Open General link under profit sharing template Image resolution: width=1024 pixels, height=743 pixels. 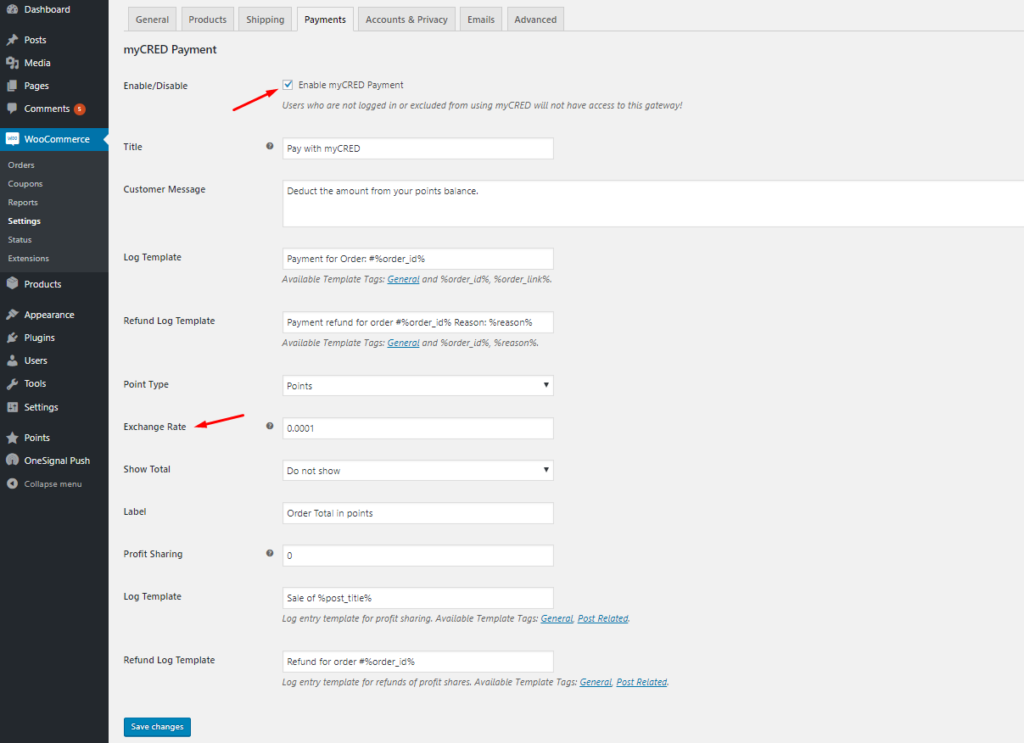click(x=556, y=618)
